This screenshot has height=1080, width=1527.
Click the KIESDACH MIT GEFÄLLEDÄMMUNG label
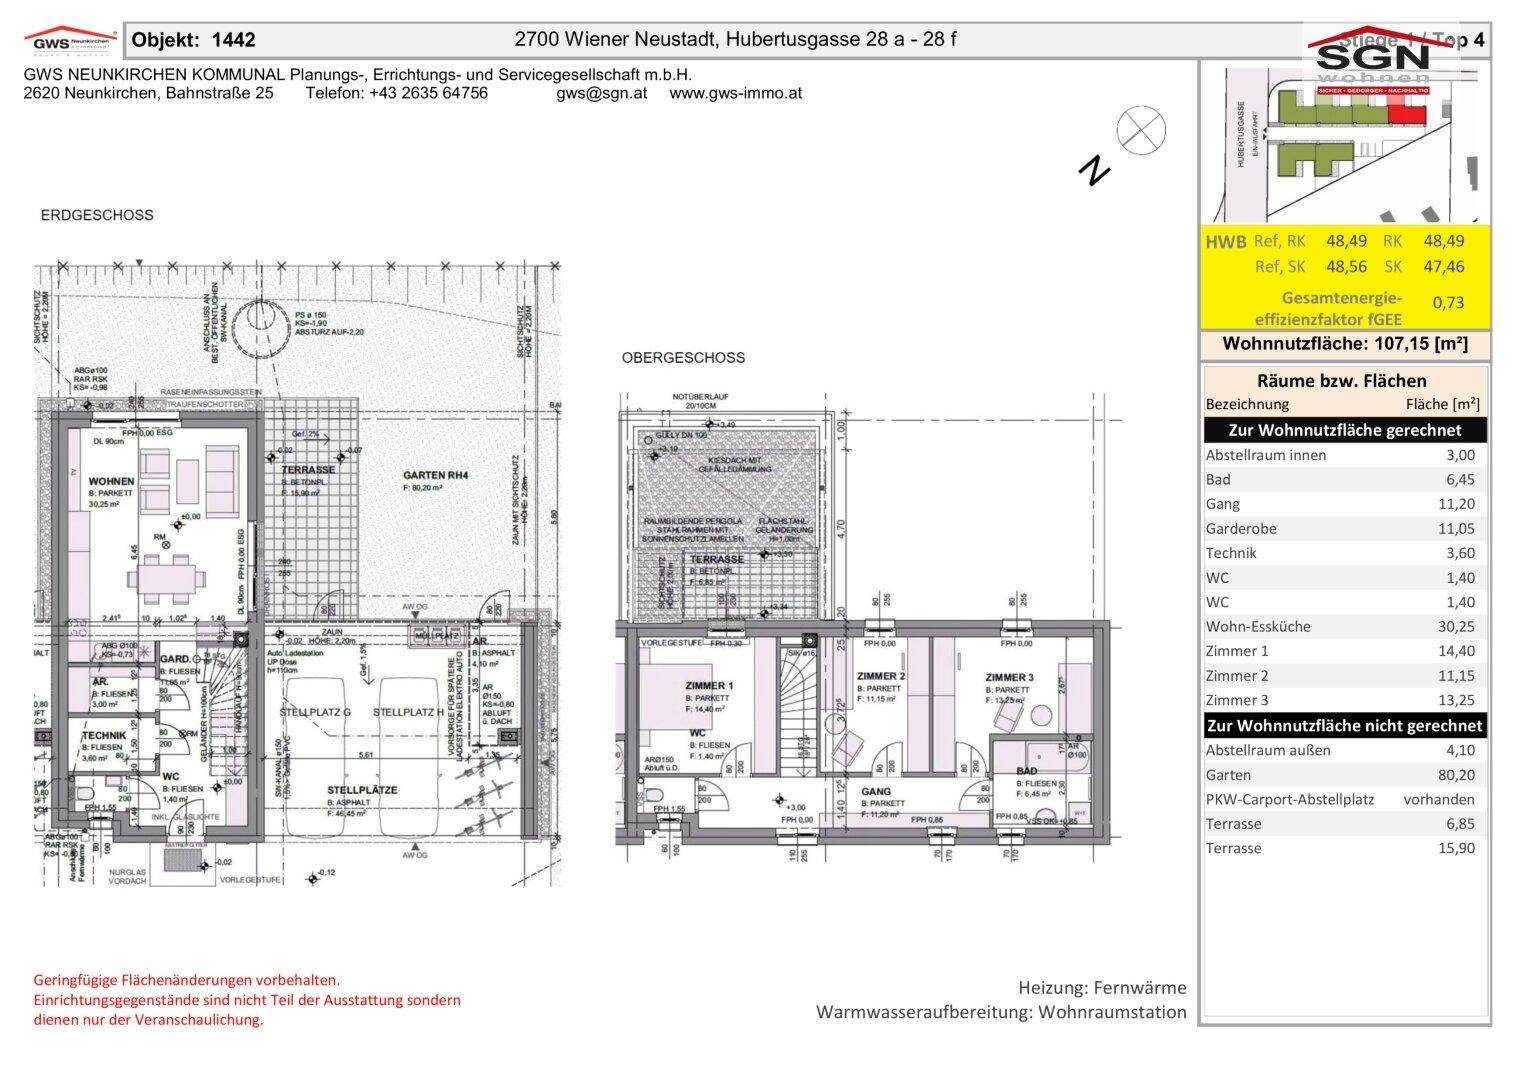click(733, 464)
